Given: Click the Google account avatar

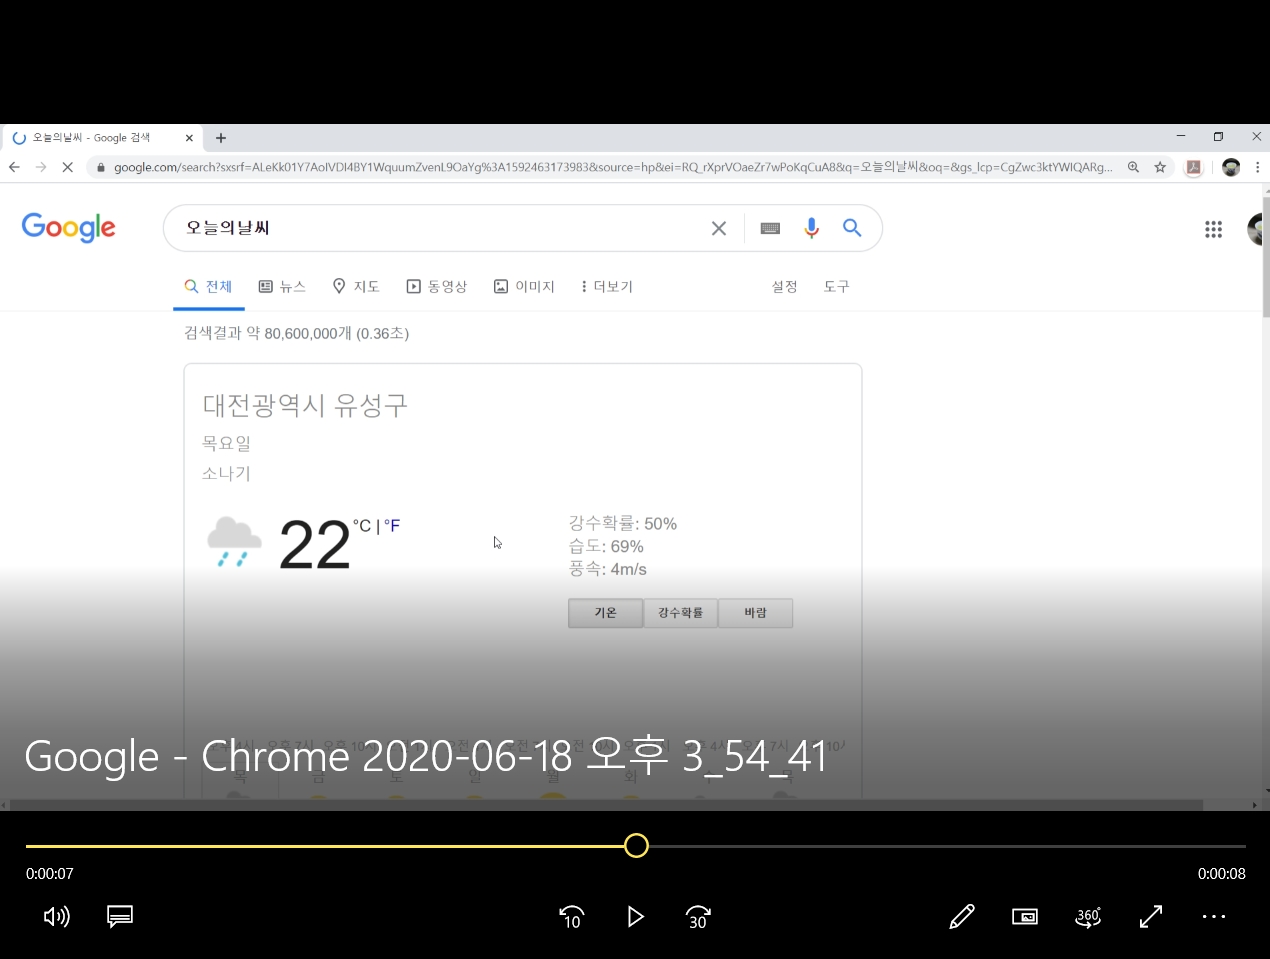Looking at the screenshot, I should pyautogui.click(x=1256, y=229).
